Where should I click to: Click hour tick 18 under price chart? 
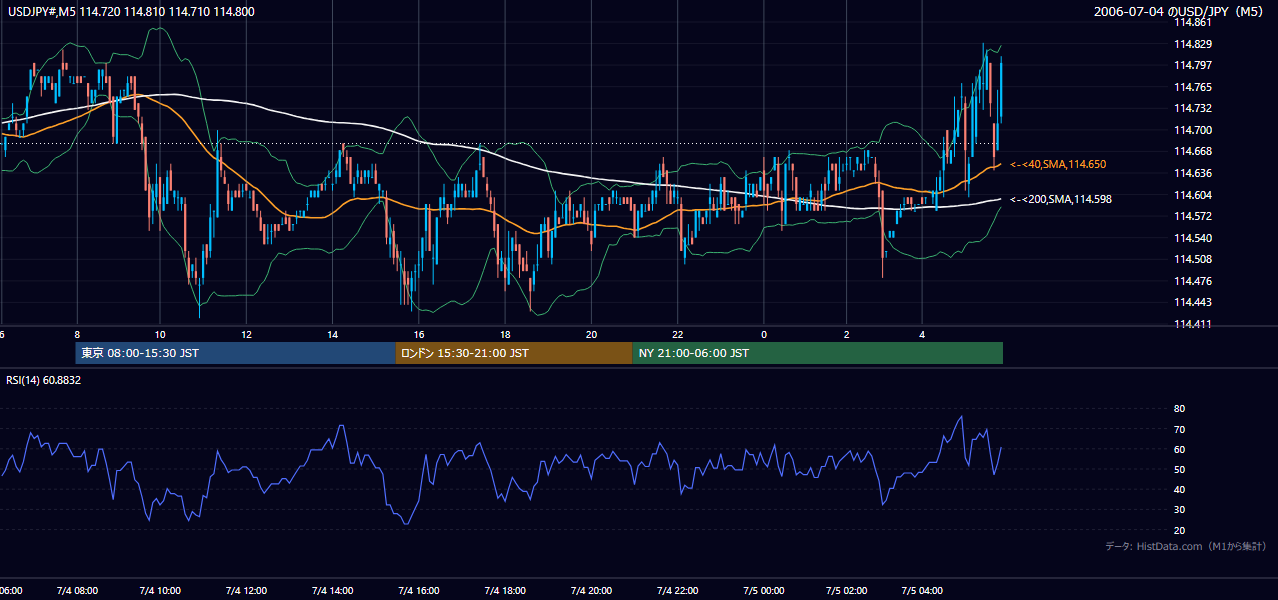(x=505, y=334)
